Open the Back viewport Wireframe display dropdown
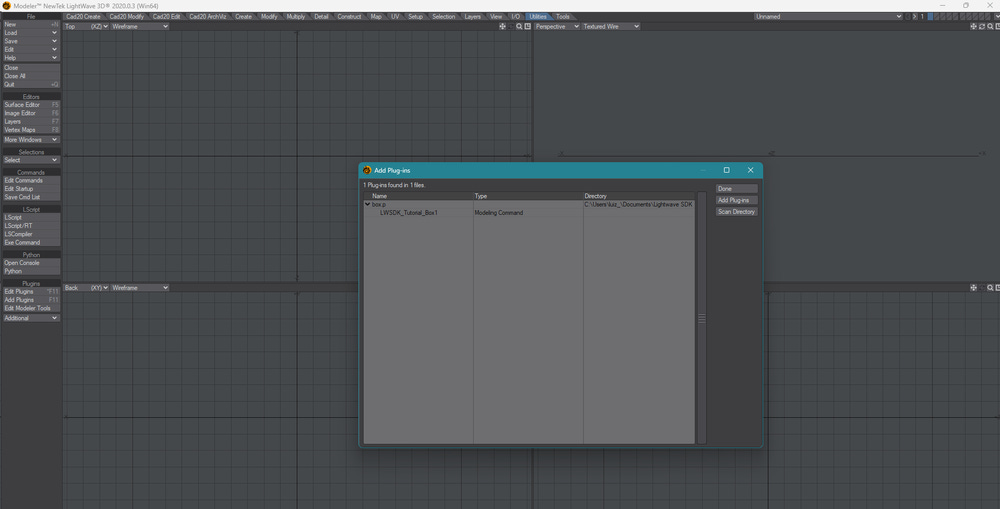 click(140, 288)
